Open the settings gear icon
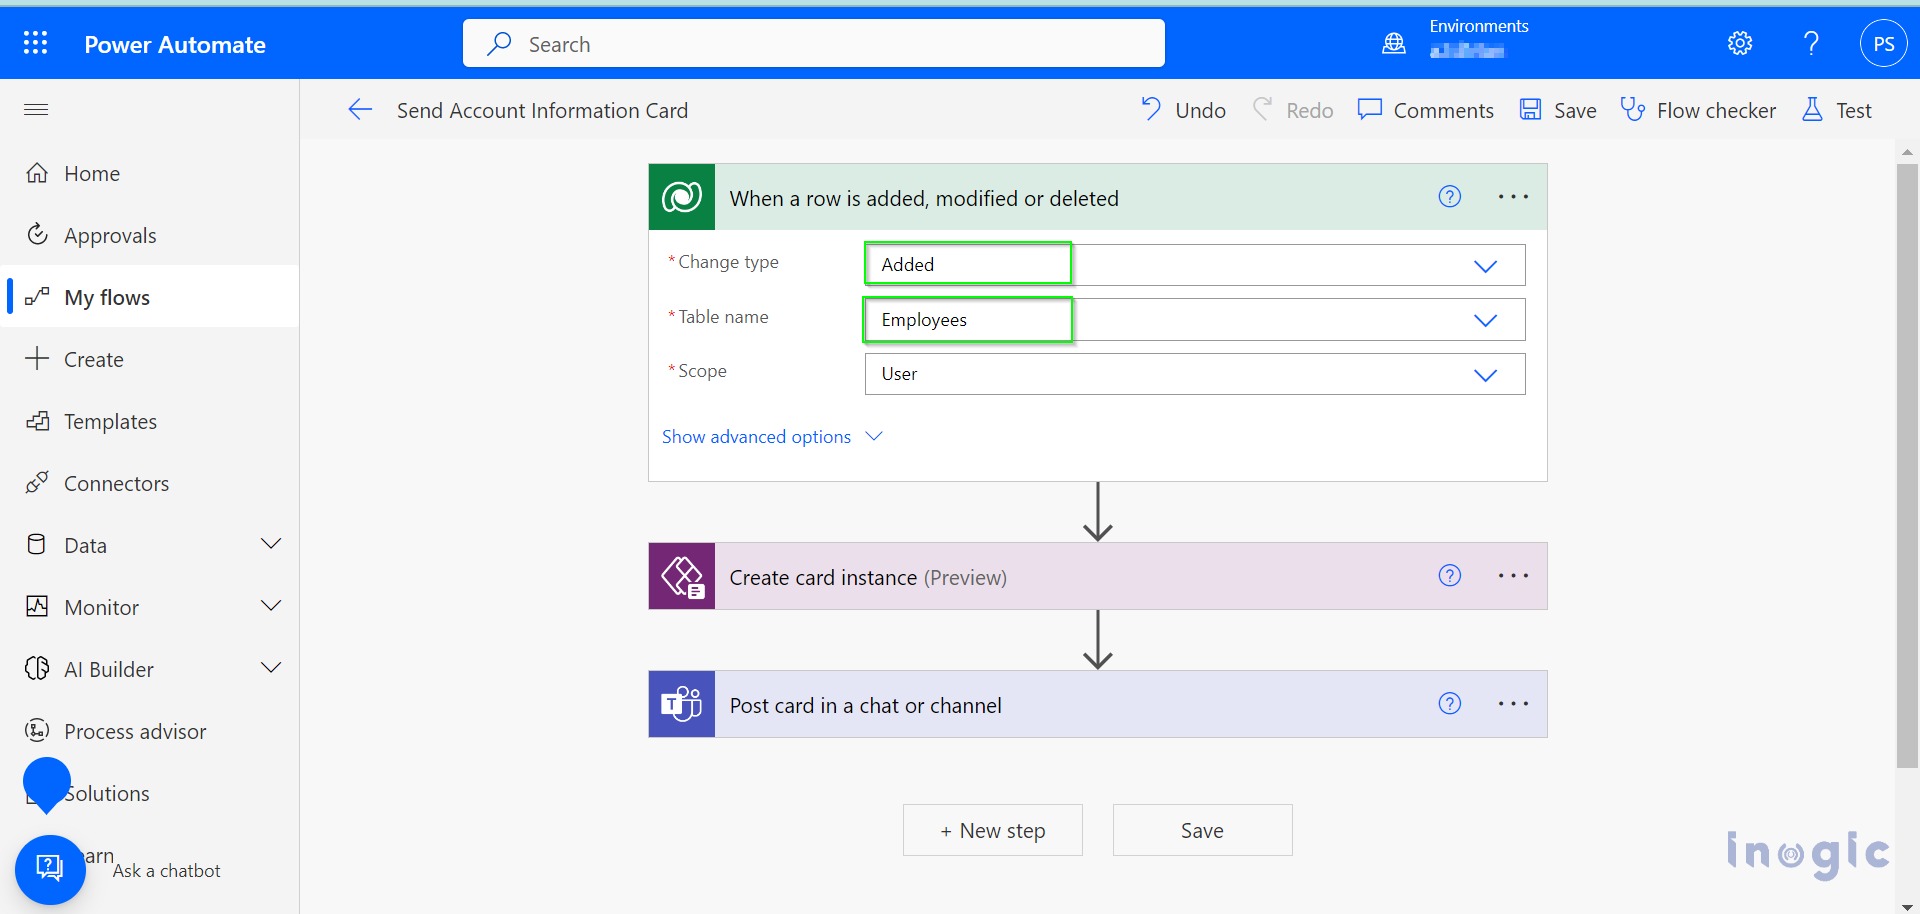Viewport: 1920px width, 914px height. pos(1740,43)
